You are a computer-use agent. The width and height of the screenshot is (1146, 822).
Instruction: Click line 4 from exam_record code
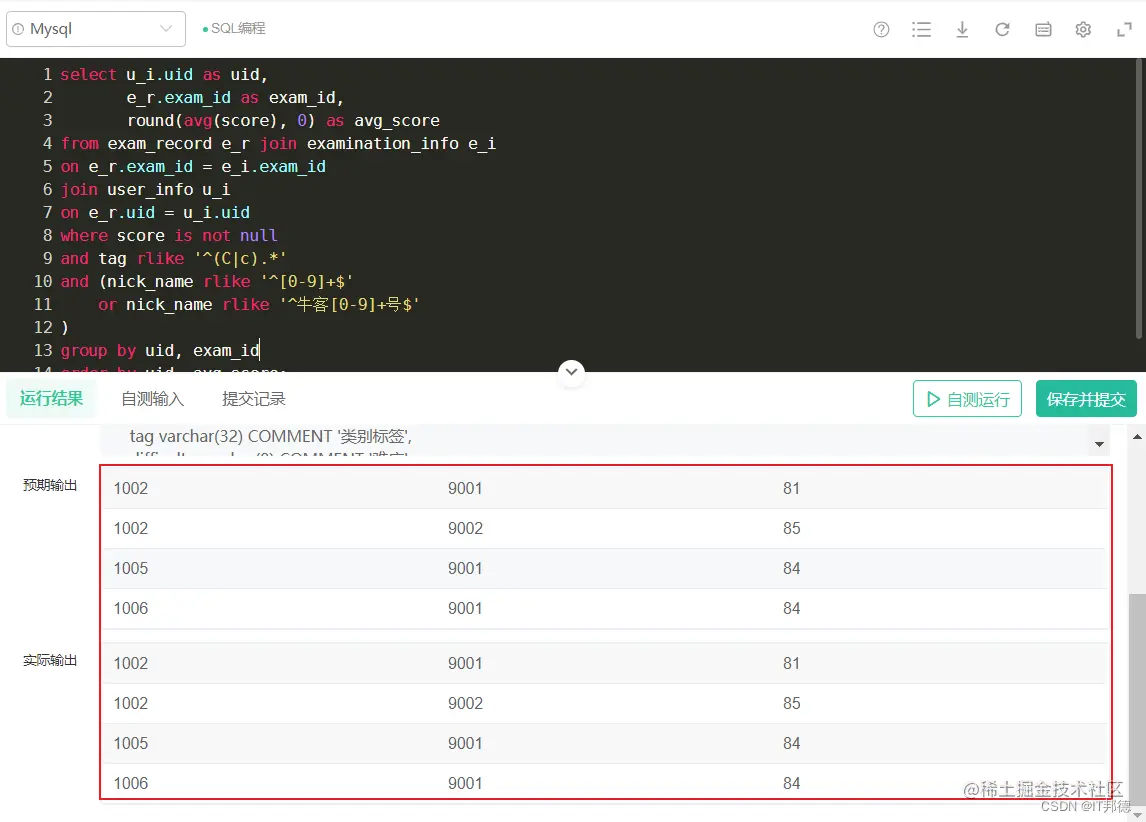click(x=278, y=143)
